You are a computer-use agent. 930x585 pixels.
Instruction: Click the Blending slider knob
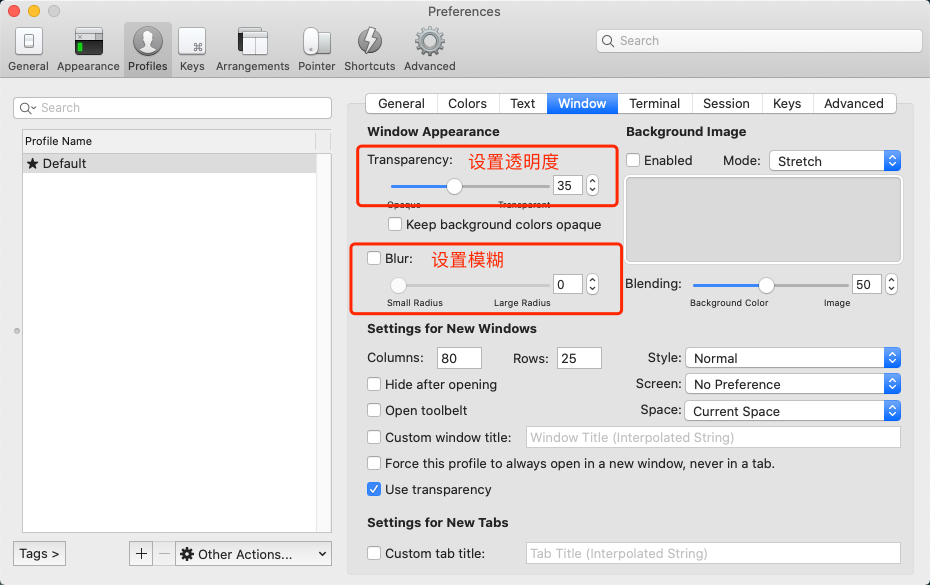766,285
